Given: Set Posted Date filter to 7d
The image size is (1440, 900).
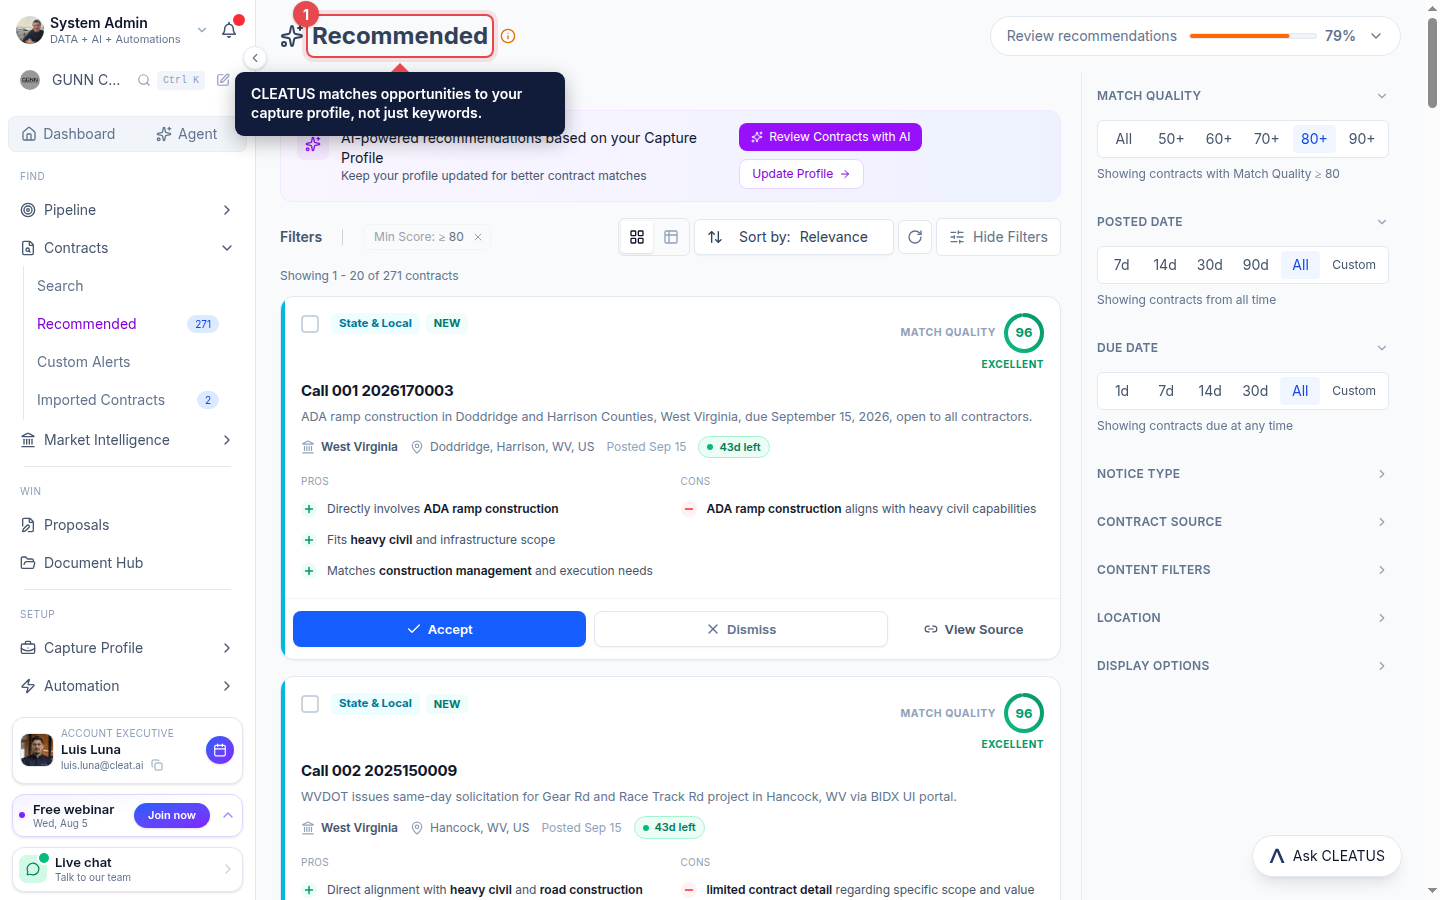Looking at the screenshot, I should [x=1121, y=265].
